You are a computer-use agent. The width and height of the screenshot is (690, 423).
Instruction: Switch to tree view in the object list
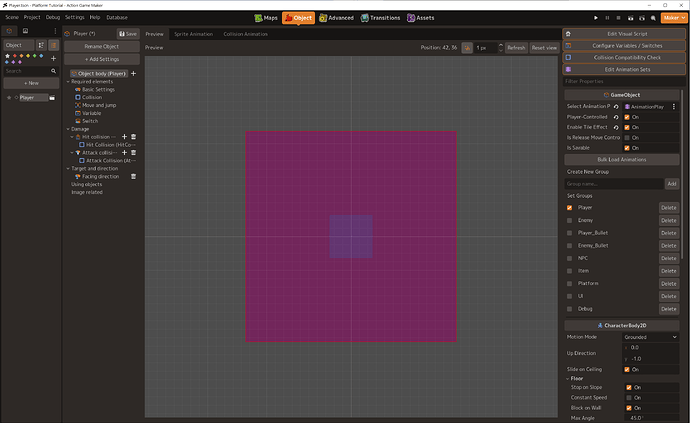[x=41, y=45]
